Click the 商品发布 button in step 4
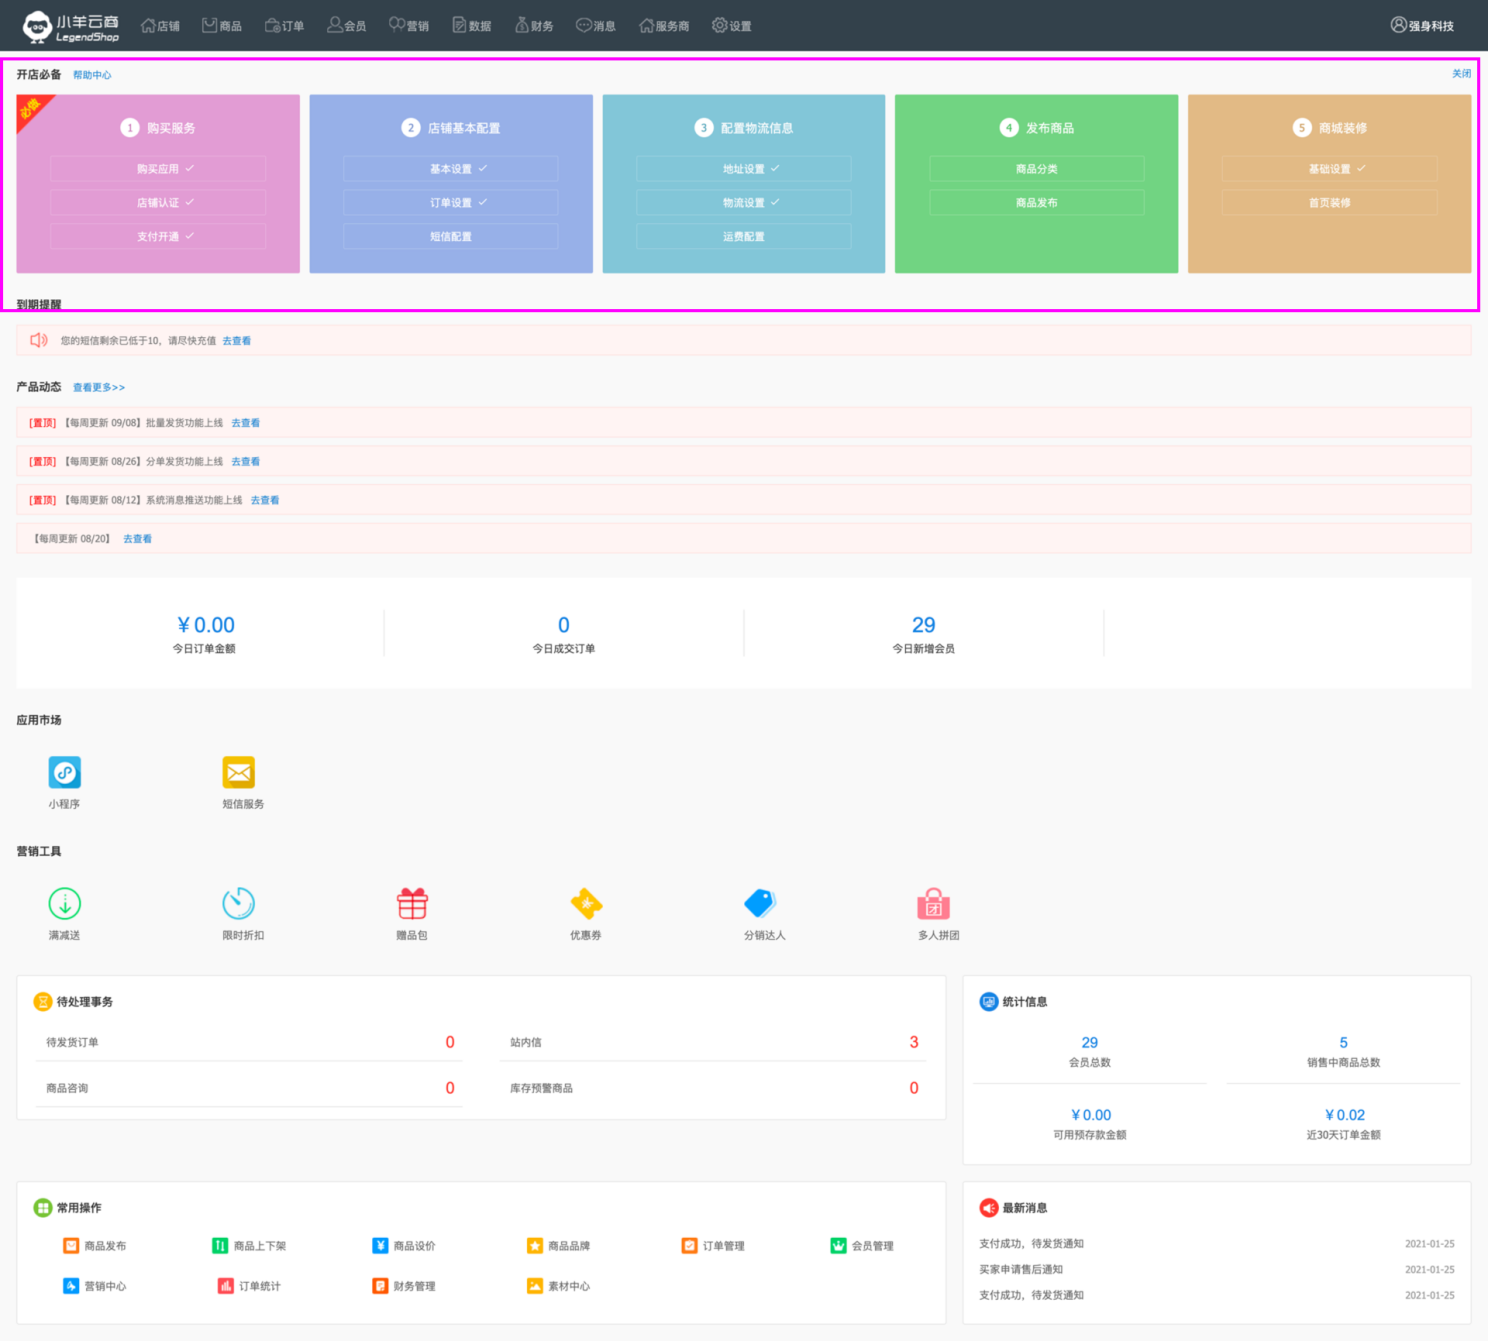This screenshot has height=1341, width=1488. point(1036,203)
